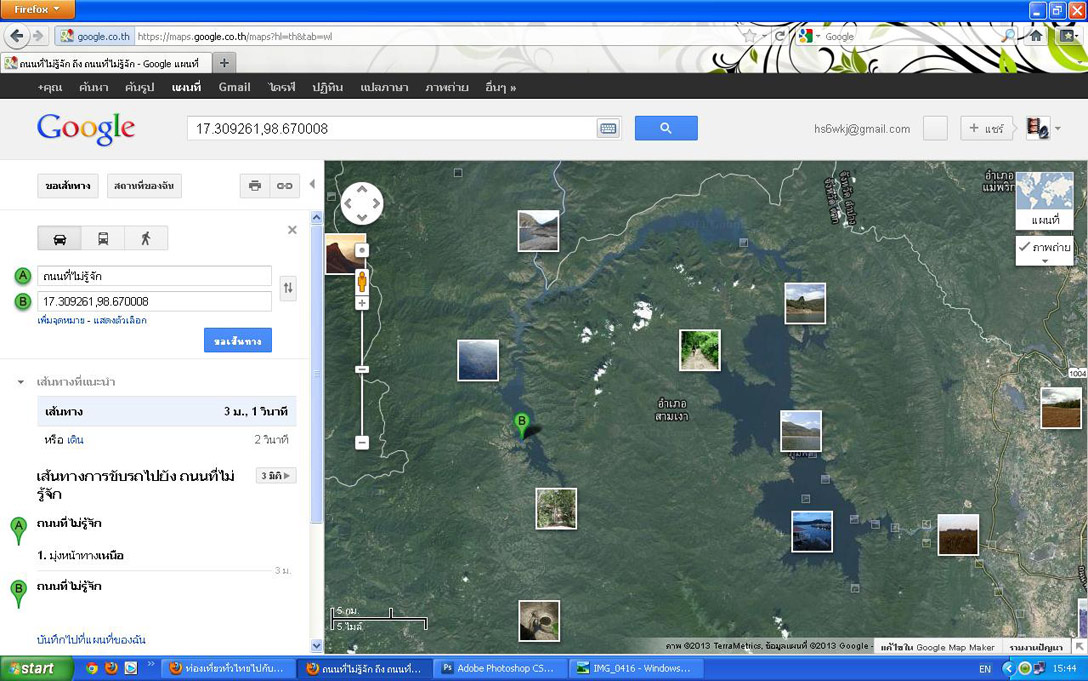Click the blue search magnifier button

point(665,128)
